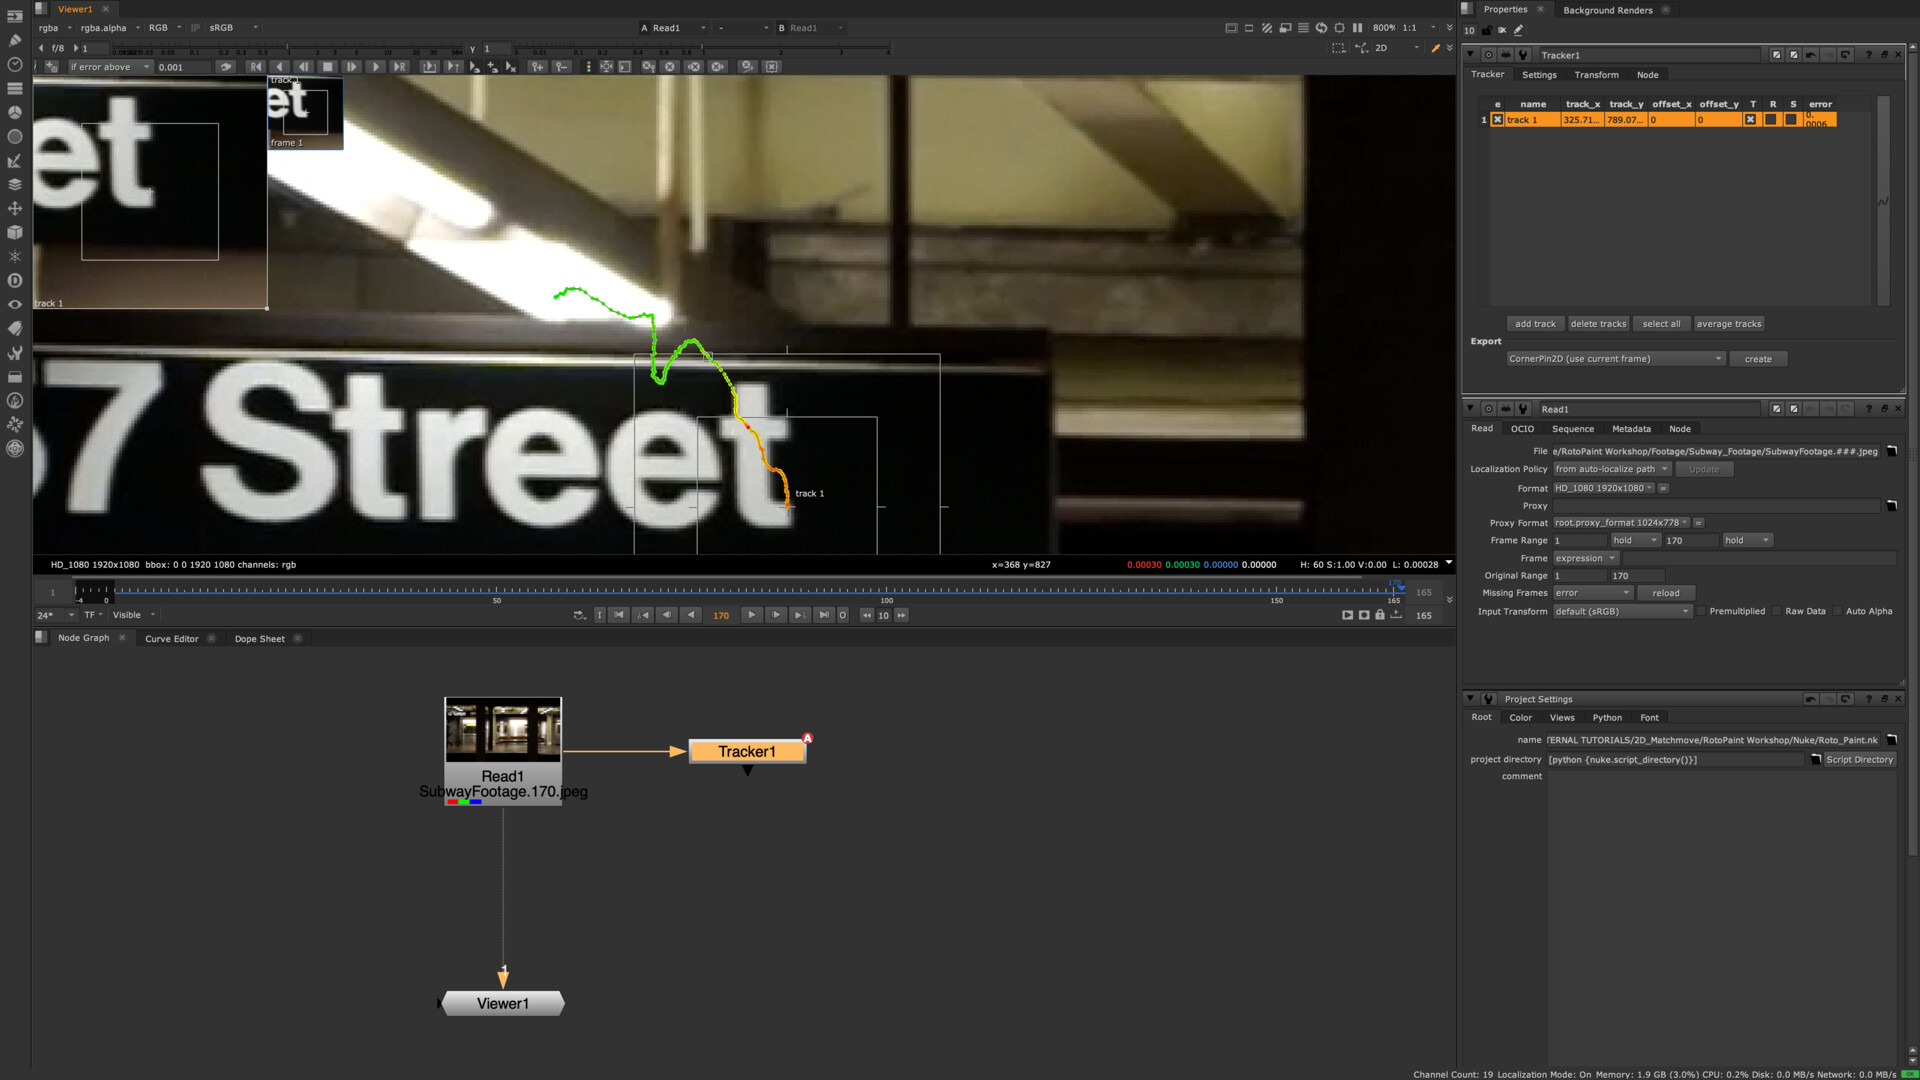Open the CornerPin2D export dropdown

point(1615,359)
